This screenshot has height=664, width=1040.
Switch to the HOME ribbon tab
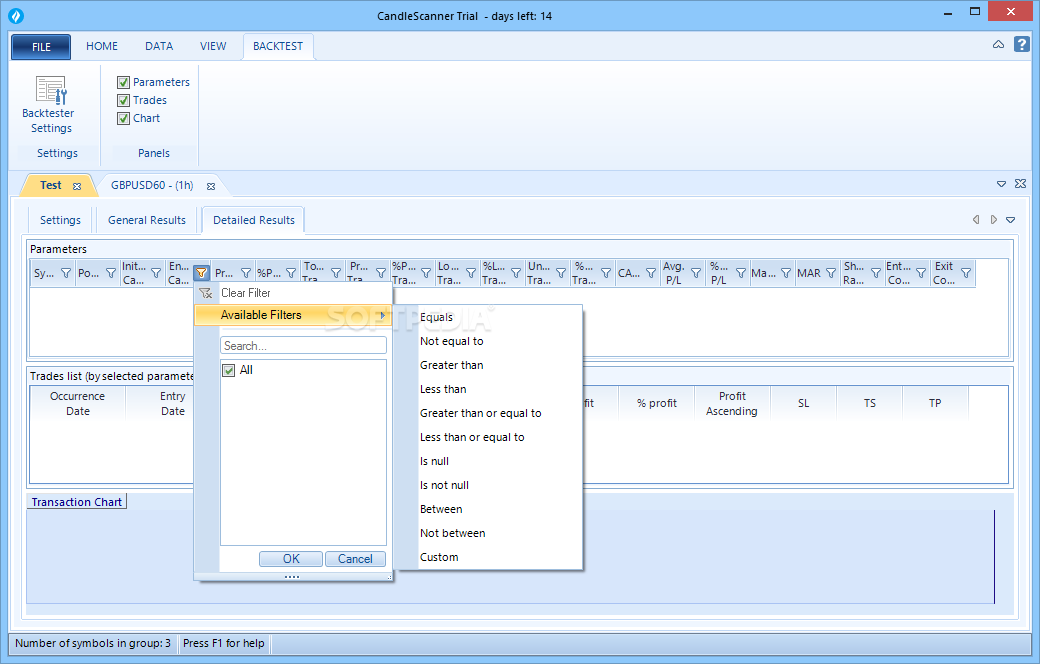[102, 46]
